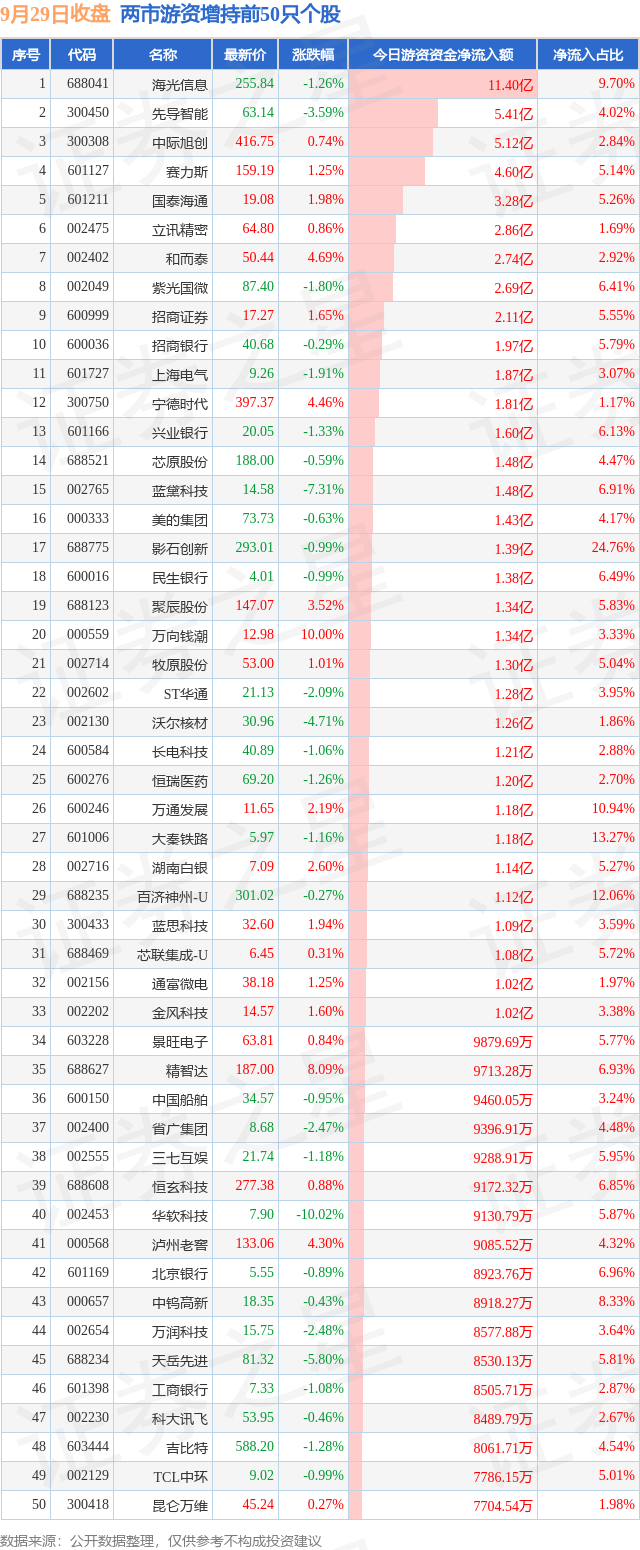Click 吉比特 price 588.20
This screenshot has width=640, height=1550.
[255, 1447]
